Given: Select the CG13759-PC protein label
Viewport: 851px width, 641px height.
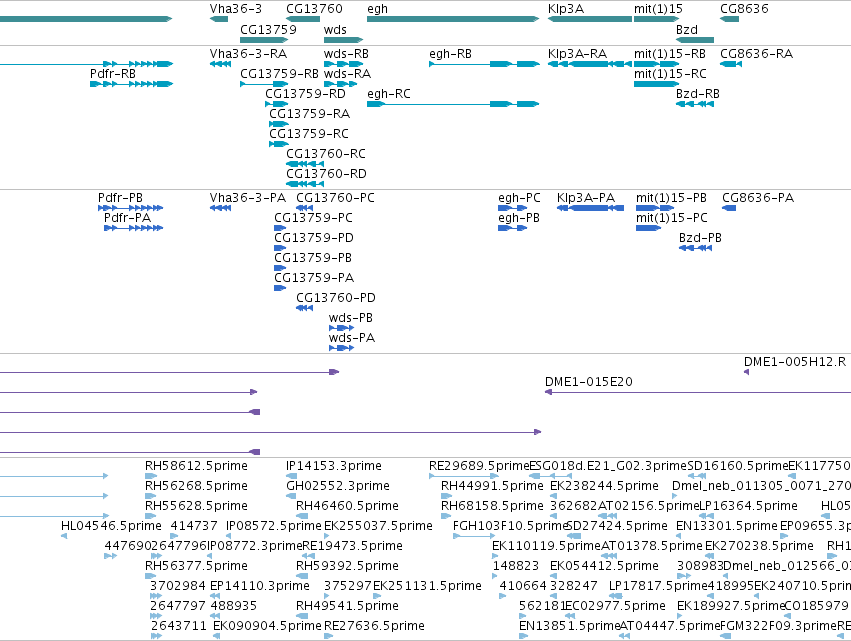Looking at the screenshot, I should [313, 218].
